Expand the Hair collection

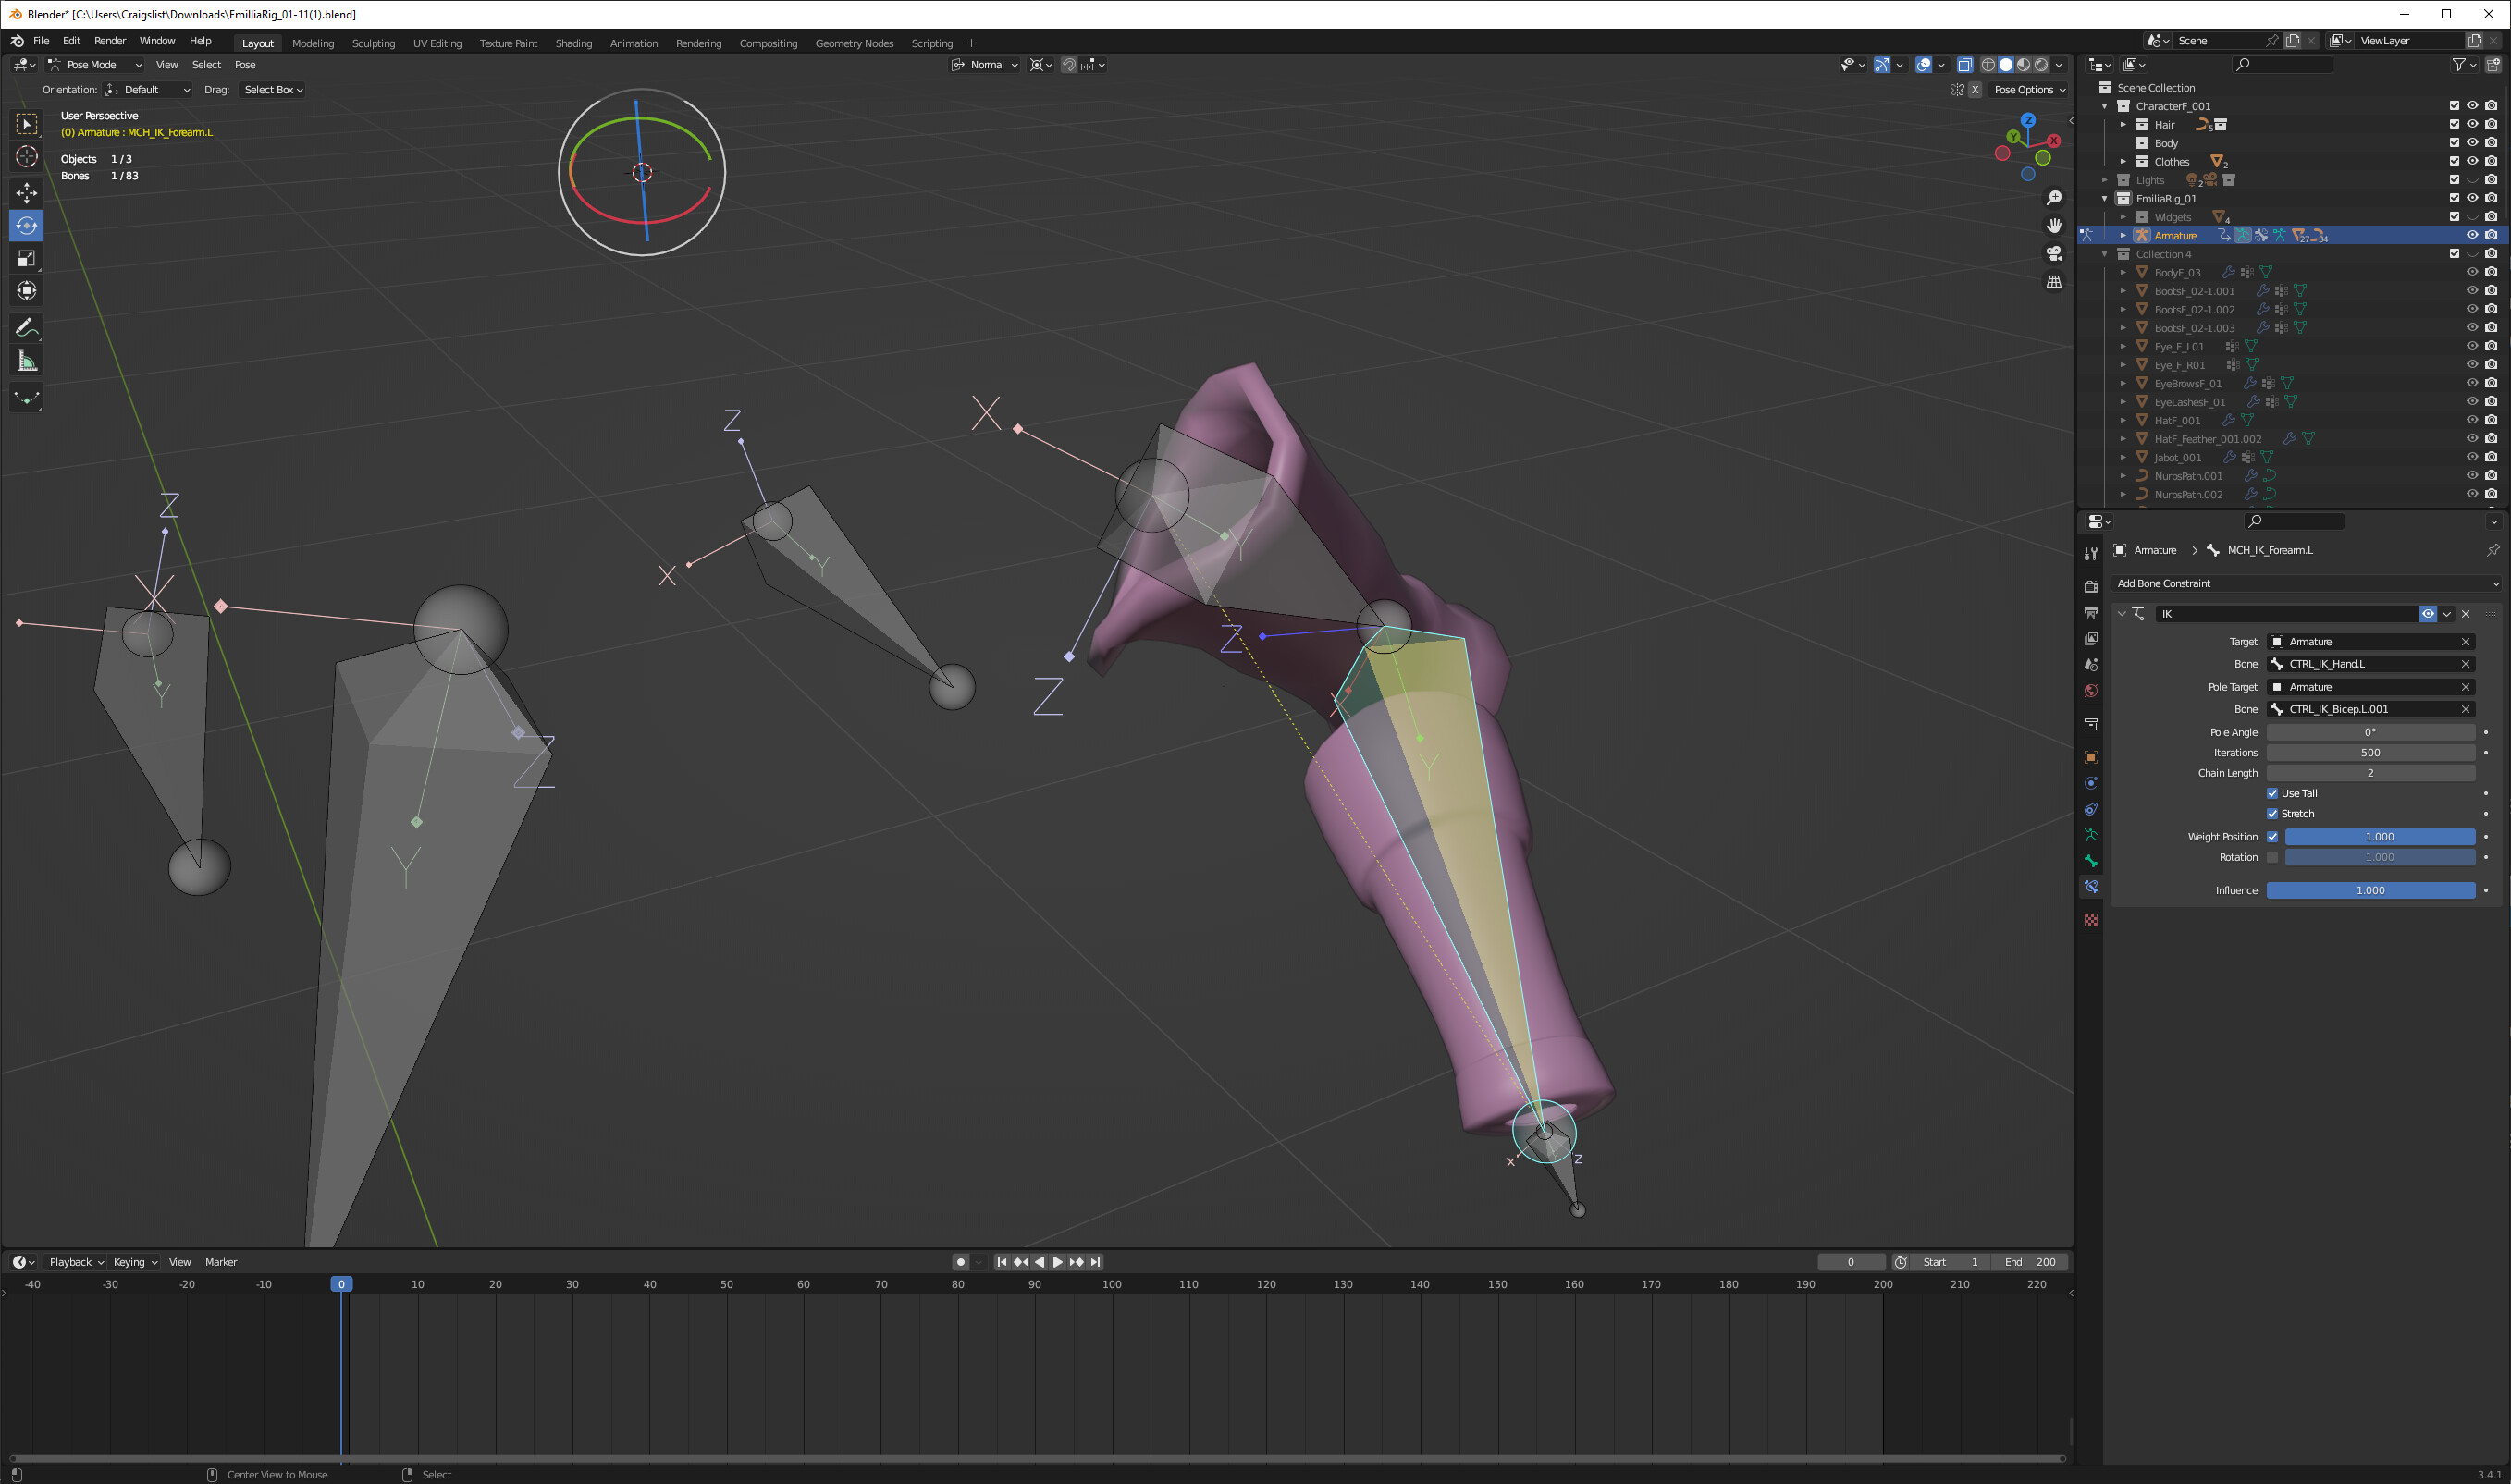[x=2123, y=124]
